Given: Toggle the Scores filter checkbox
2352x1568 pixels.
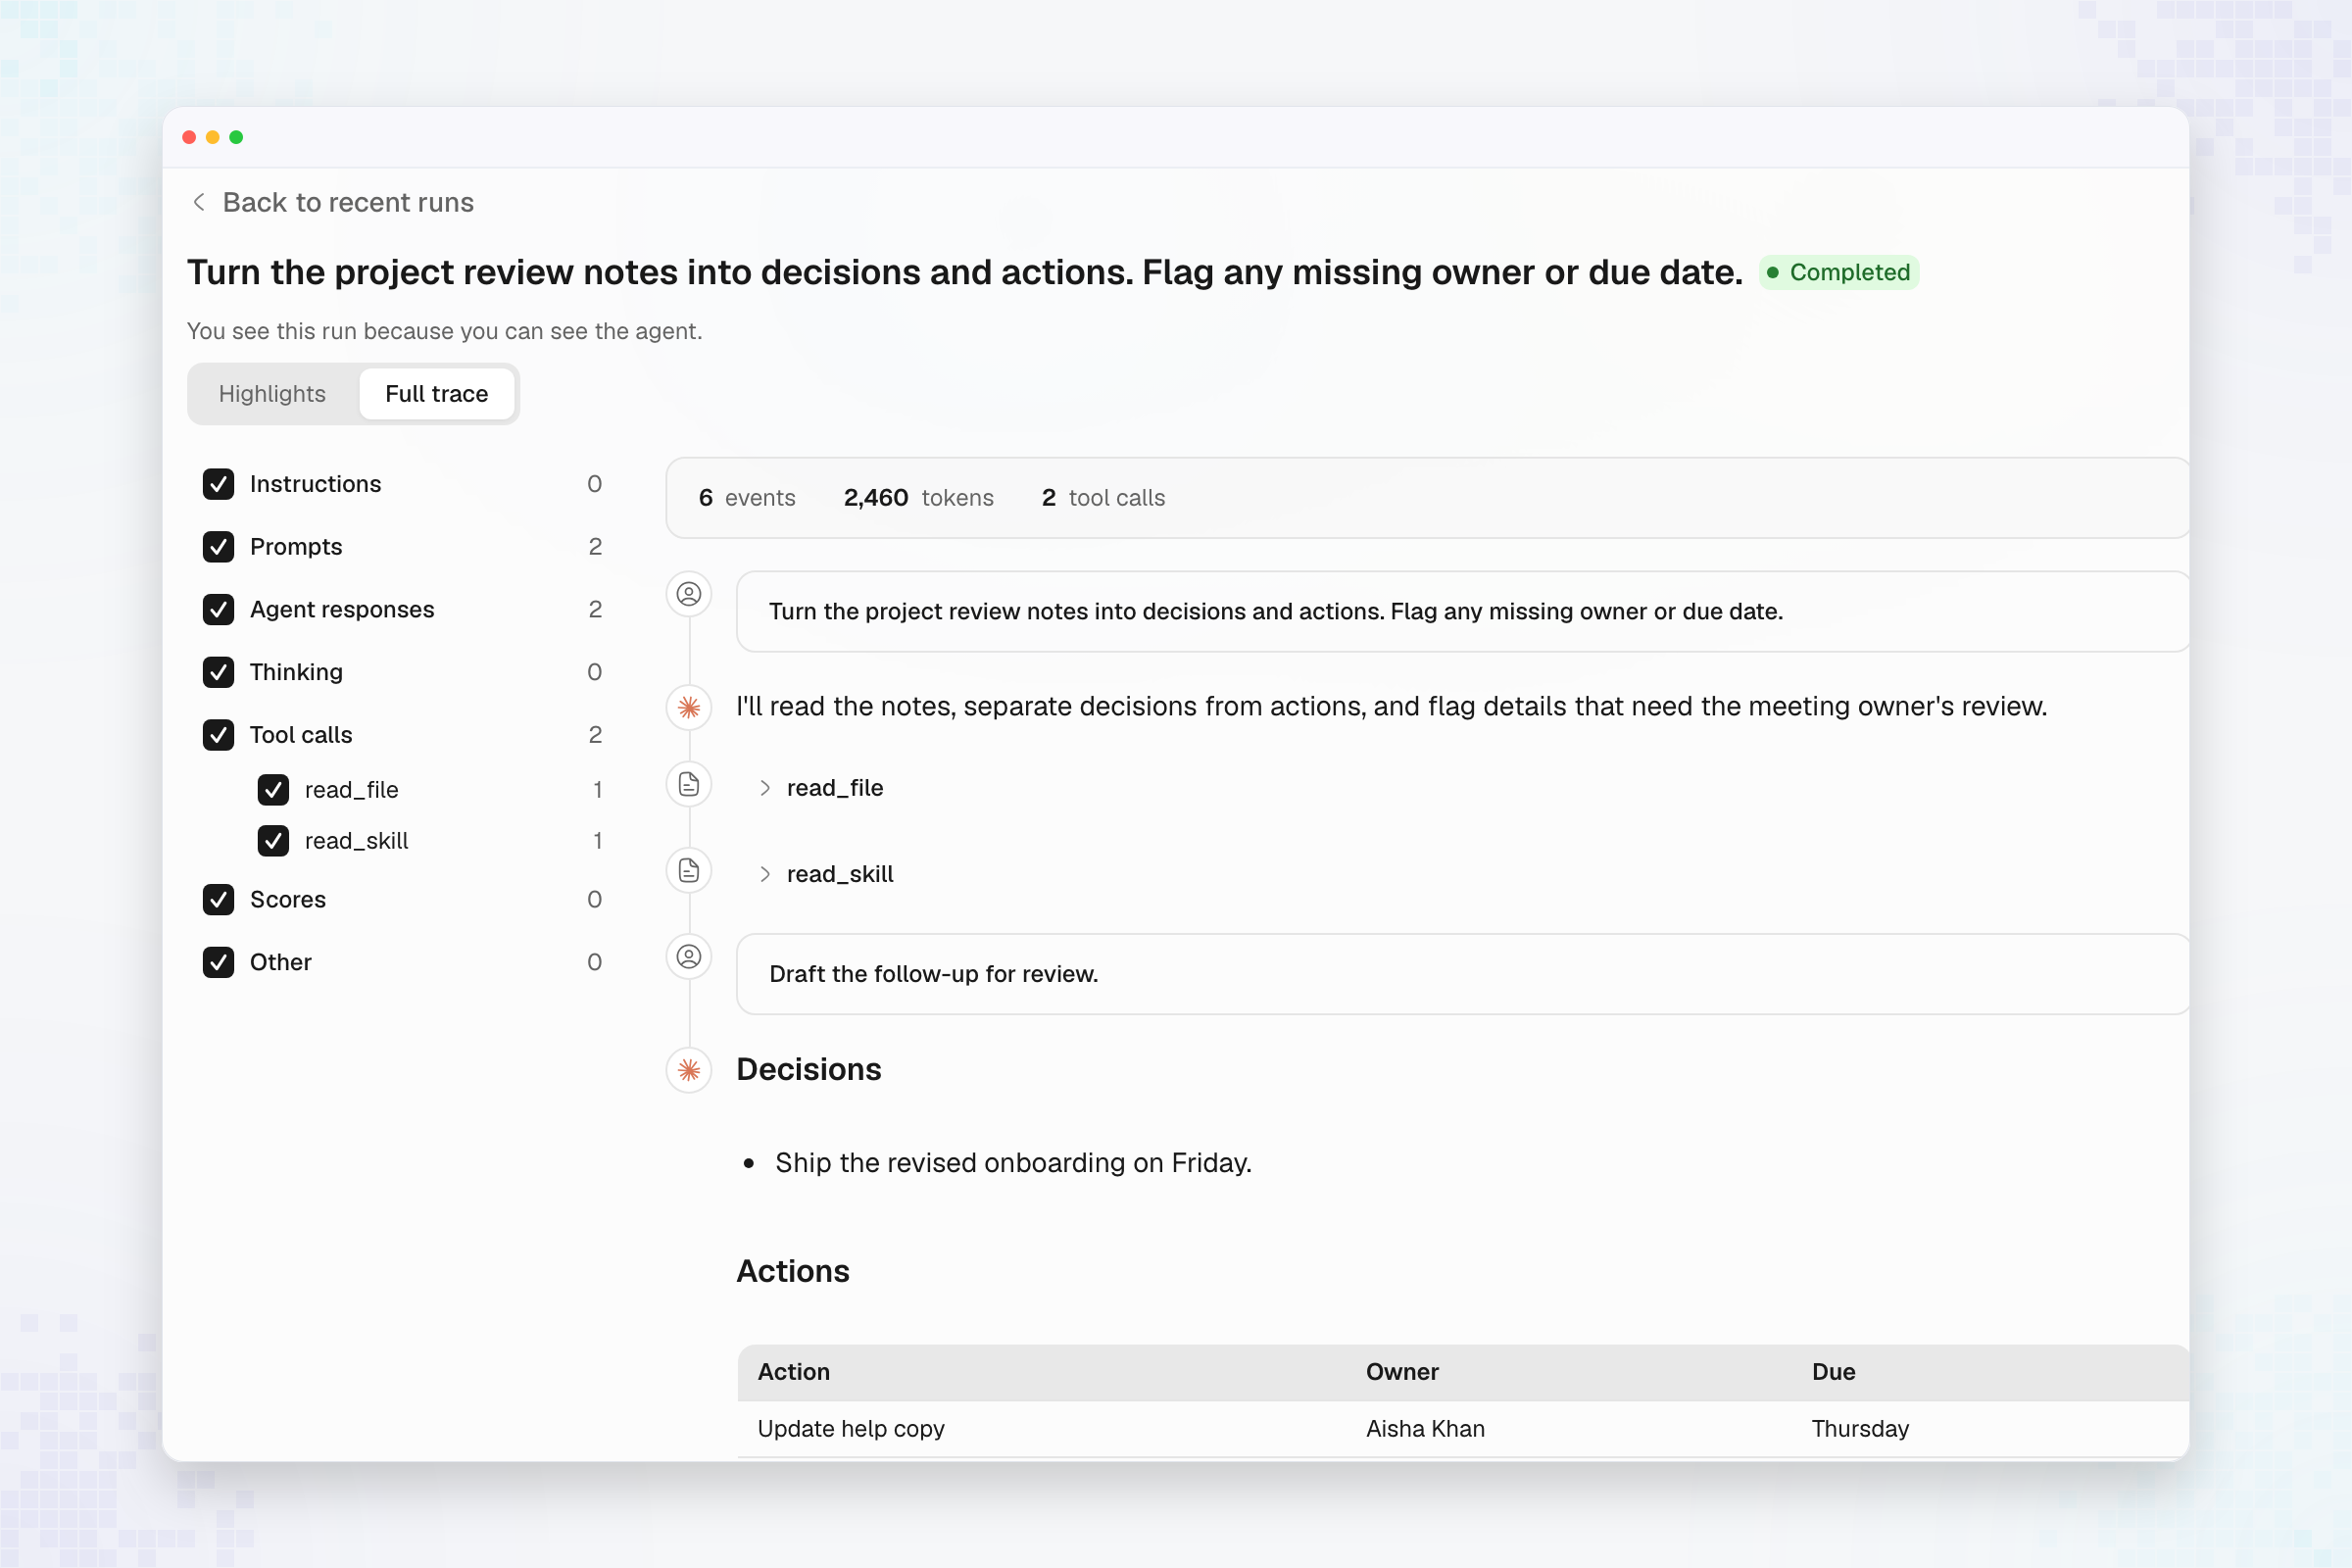Looking at the screenshot, I should pos(218,900).
